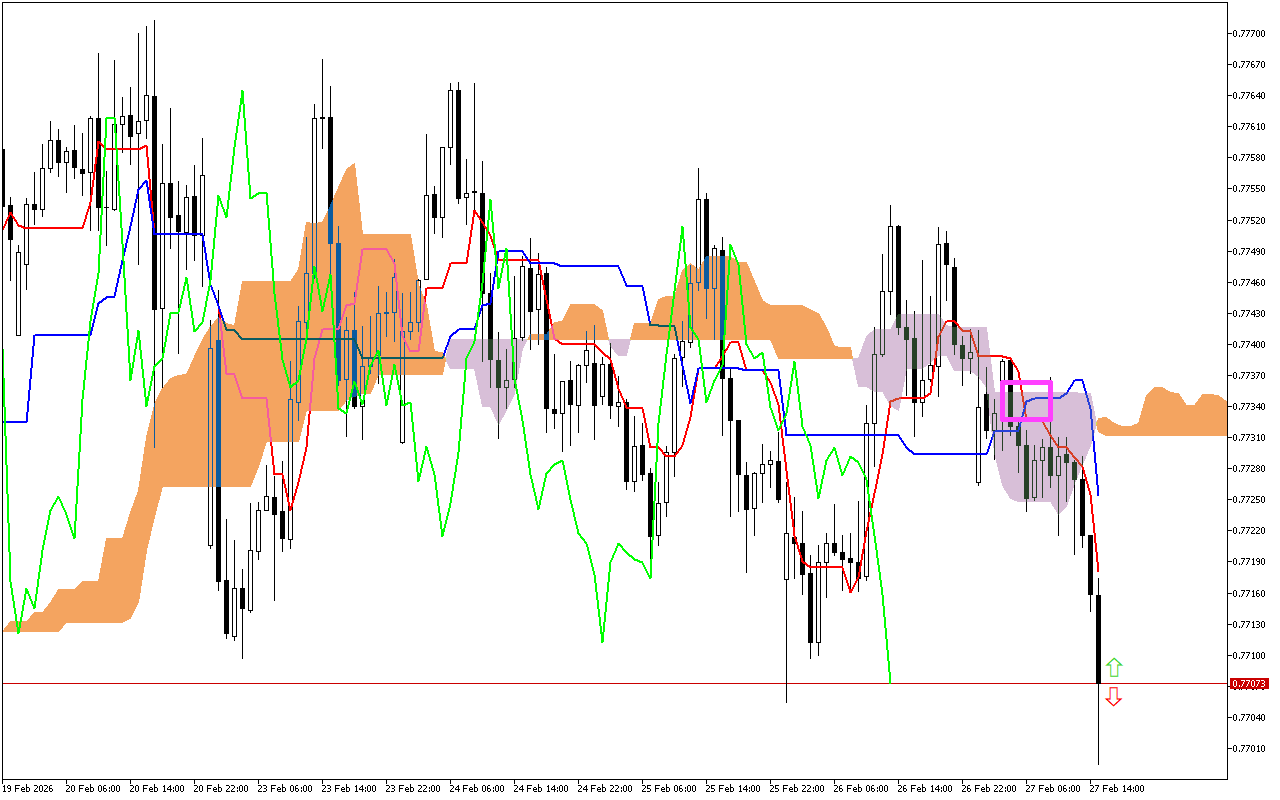Viewport: 1280px width, 800px height.
Task: Click the 0.77010 price scale label
Action: [1247, 748]
